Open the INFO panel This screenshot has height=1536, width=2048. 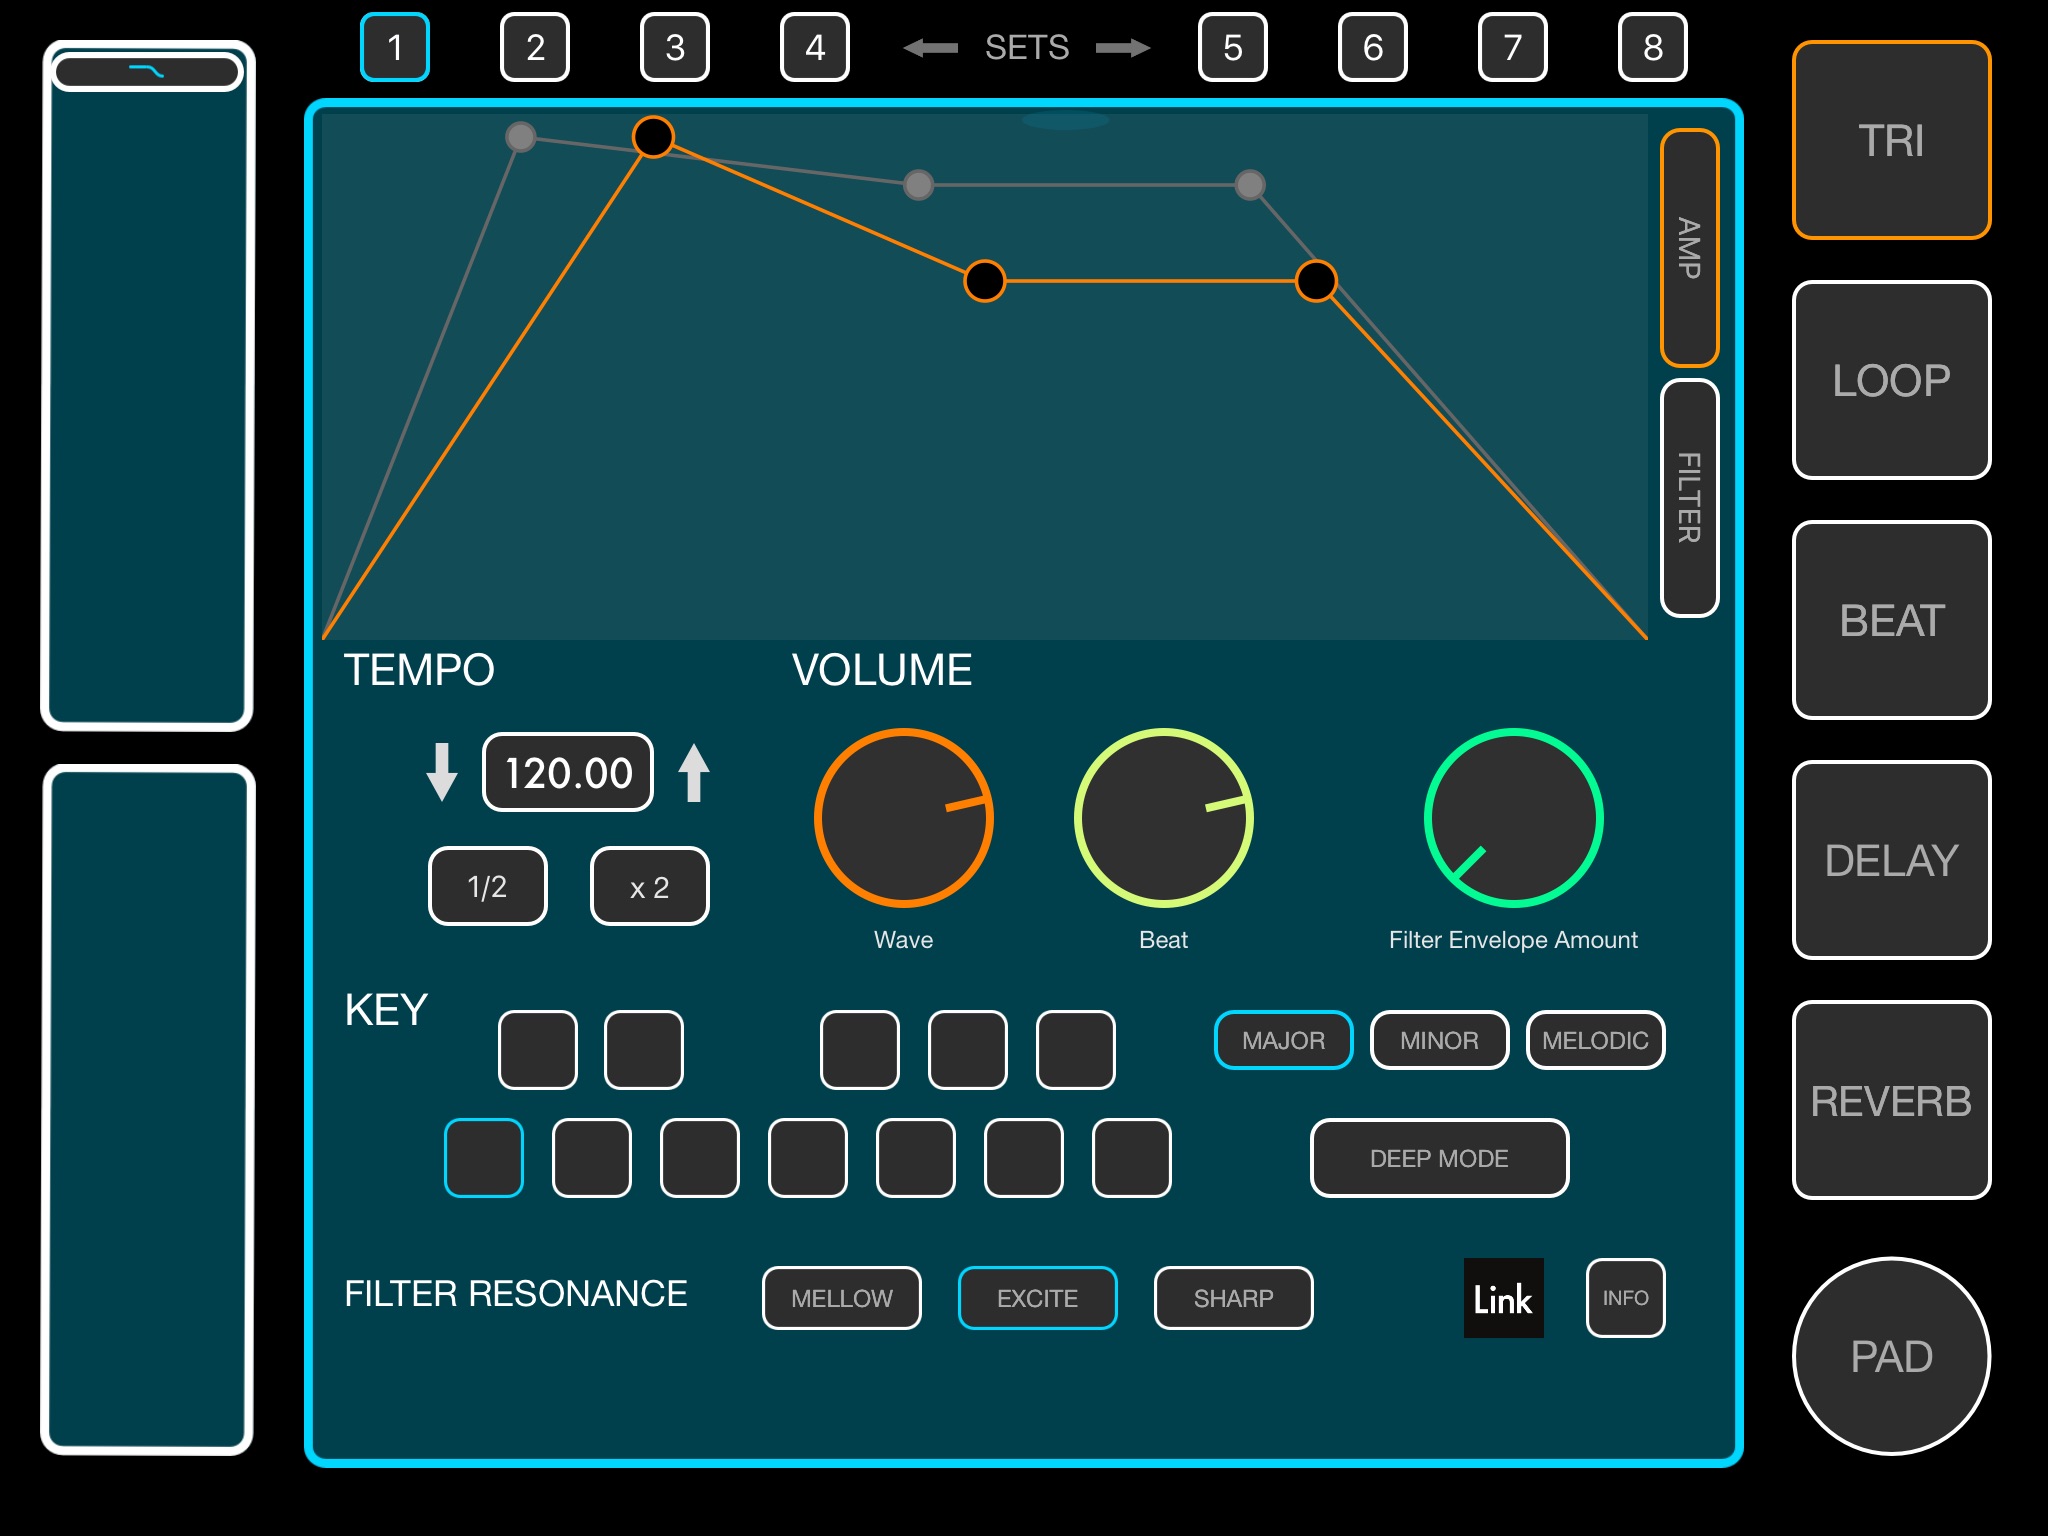1625,1298
